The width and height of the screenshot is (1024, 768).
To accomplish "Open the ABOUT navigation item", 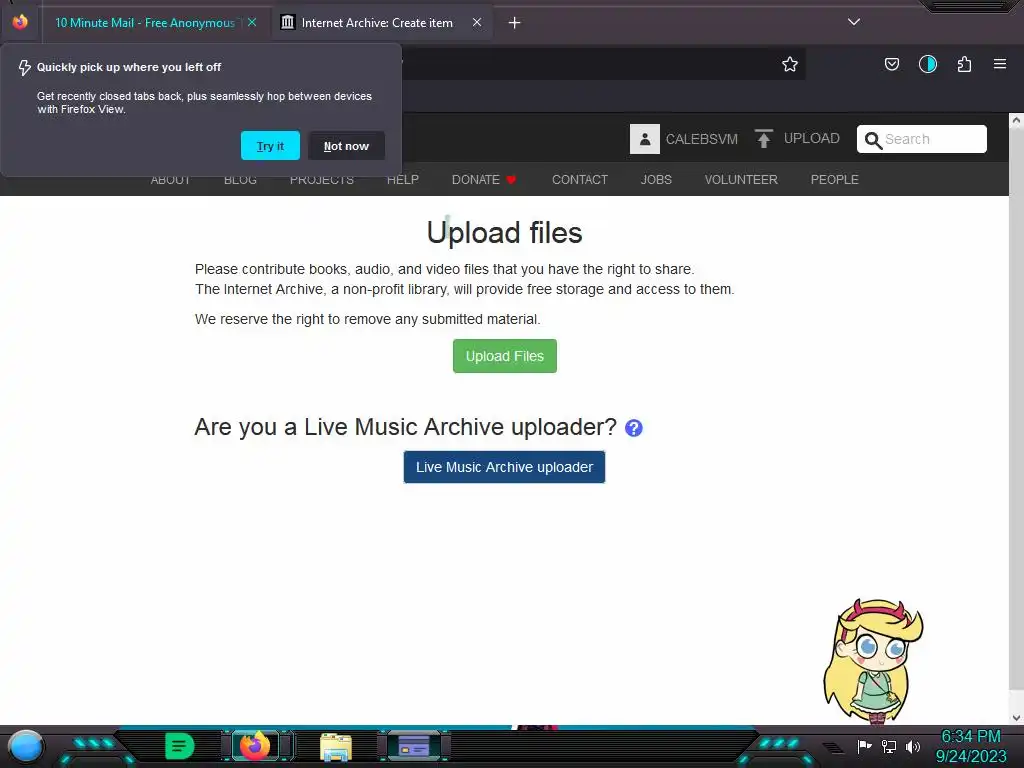I will click(x=170, y=180).
